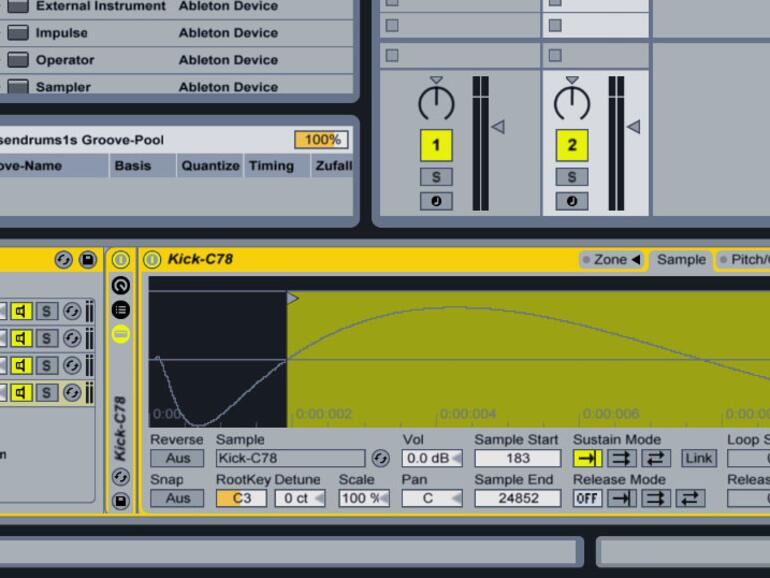Toggle first chain speaker activator
This screenshot has height=578, width=770.
pyautogui.click(x=21, y=311)
